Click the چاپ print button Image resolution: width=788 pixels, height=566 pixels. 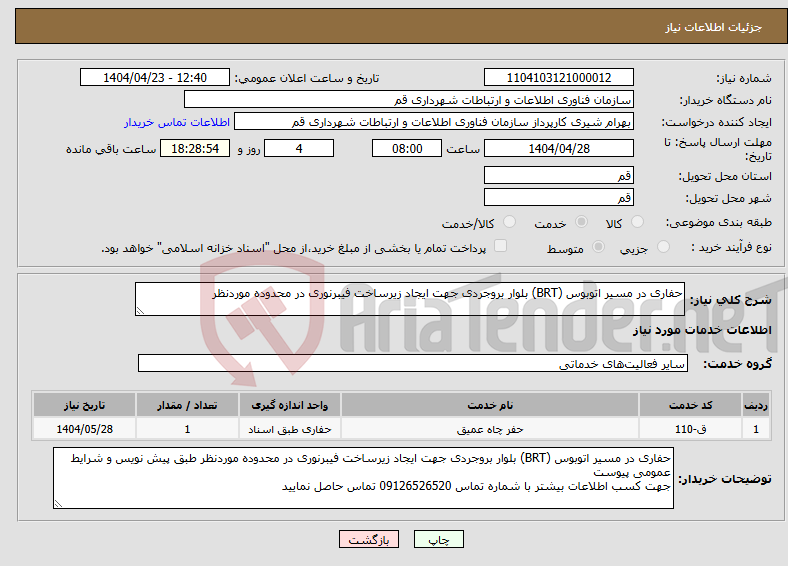439,539
